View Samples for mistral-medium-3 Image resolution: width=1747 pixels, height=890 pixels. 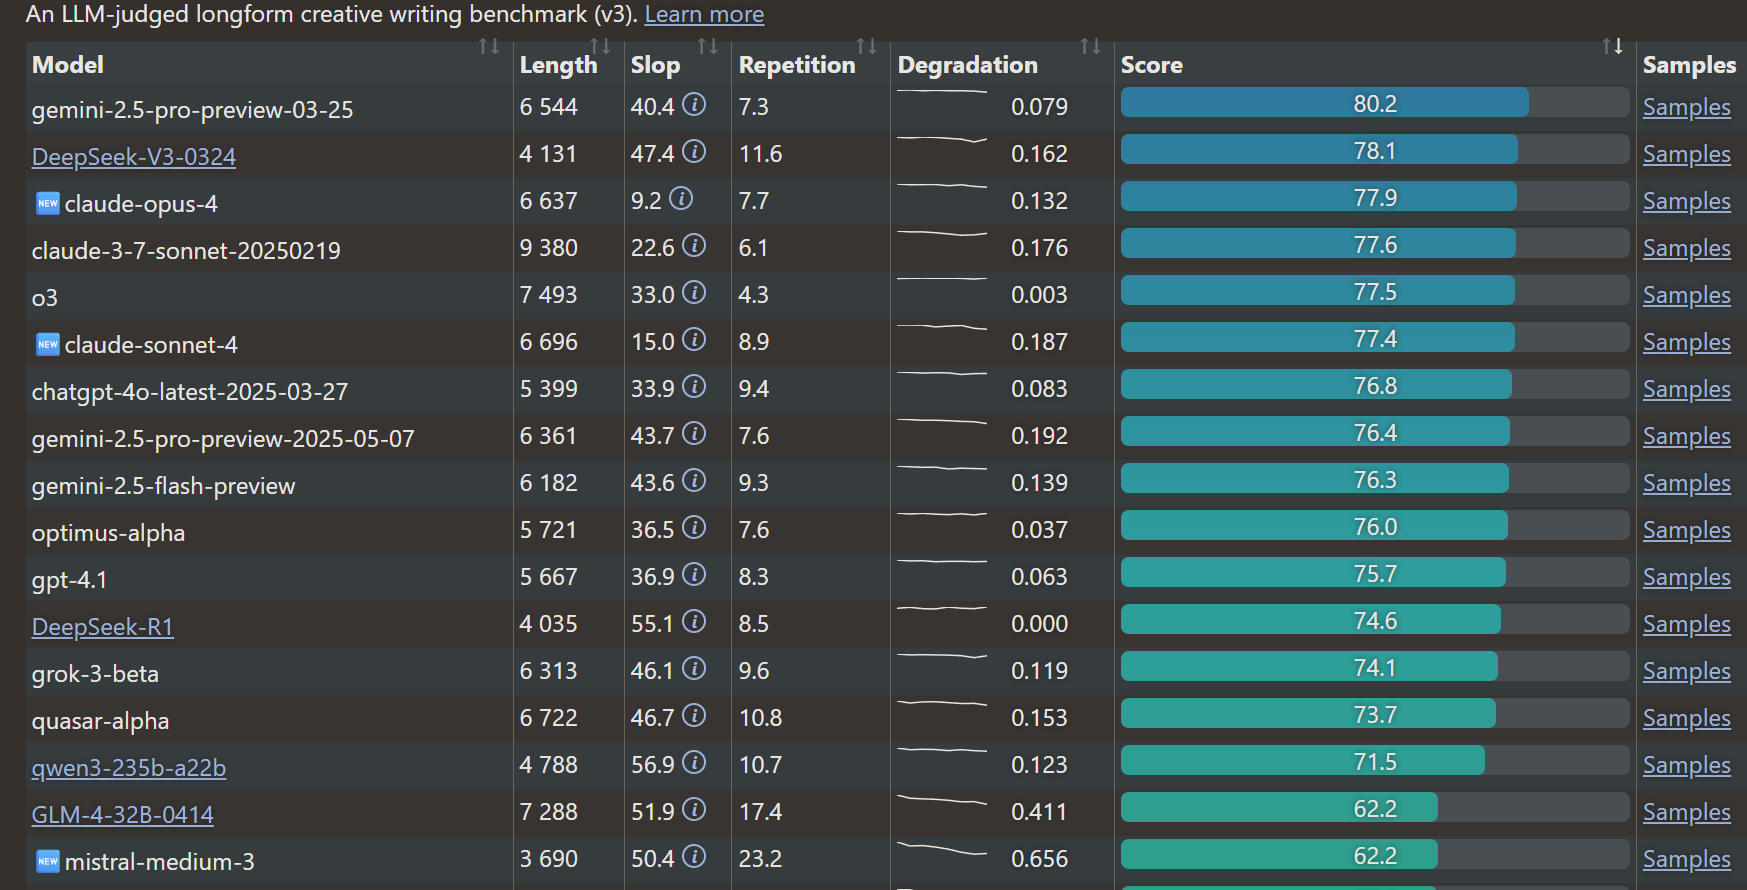point(1687,859)
